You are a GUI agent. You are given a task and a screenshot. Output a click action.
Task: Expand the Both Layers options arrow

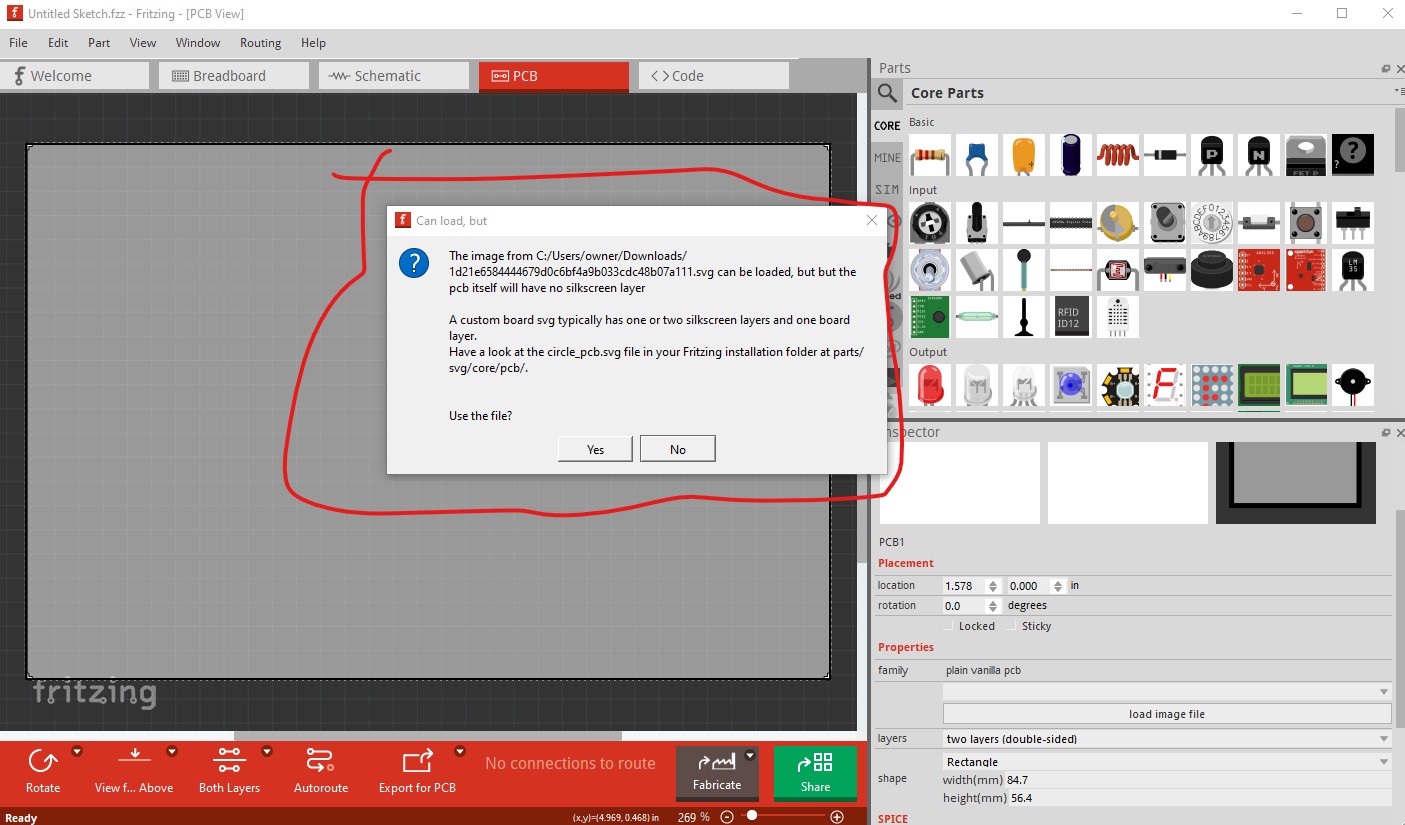267,751
